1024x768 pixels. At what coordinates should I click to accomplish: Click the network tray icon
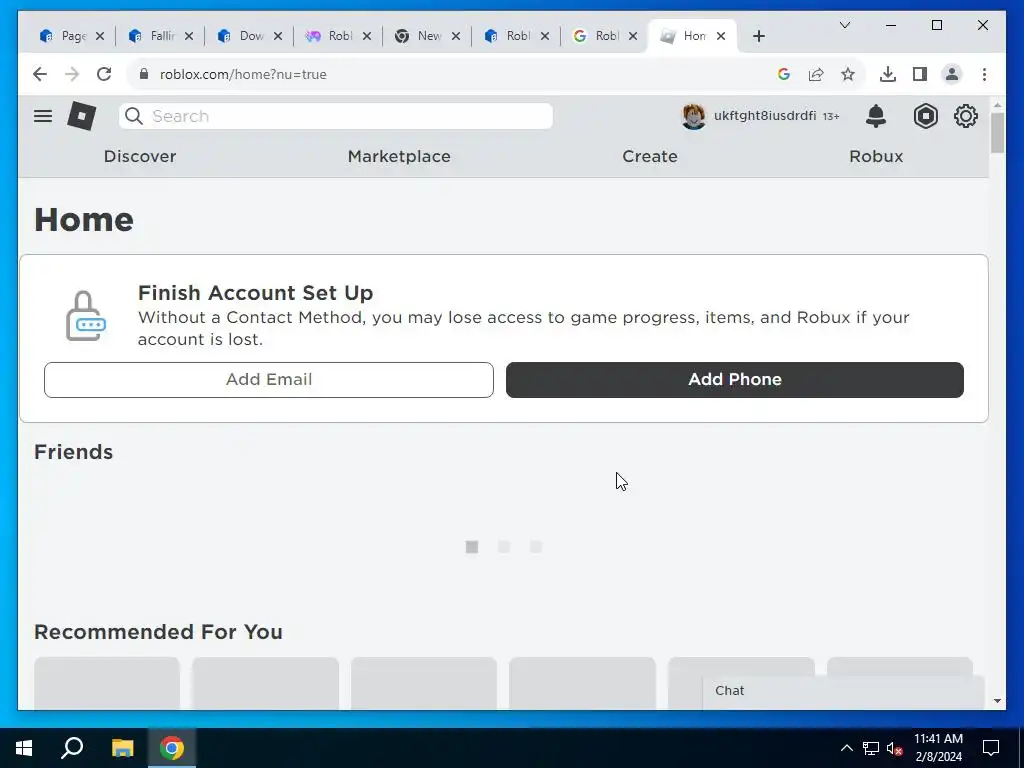point(871,748)
